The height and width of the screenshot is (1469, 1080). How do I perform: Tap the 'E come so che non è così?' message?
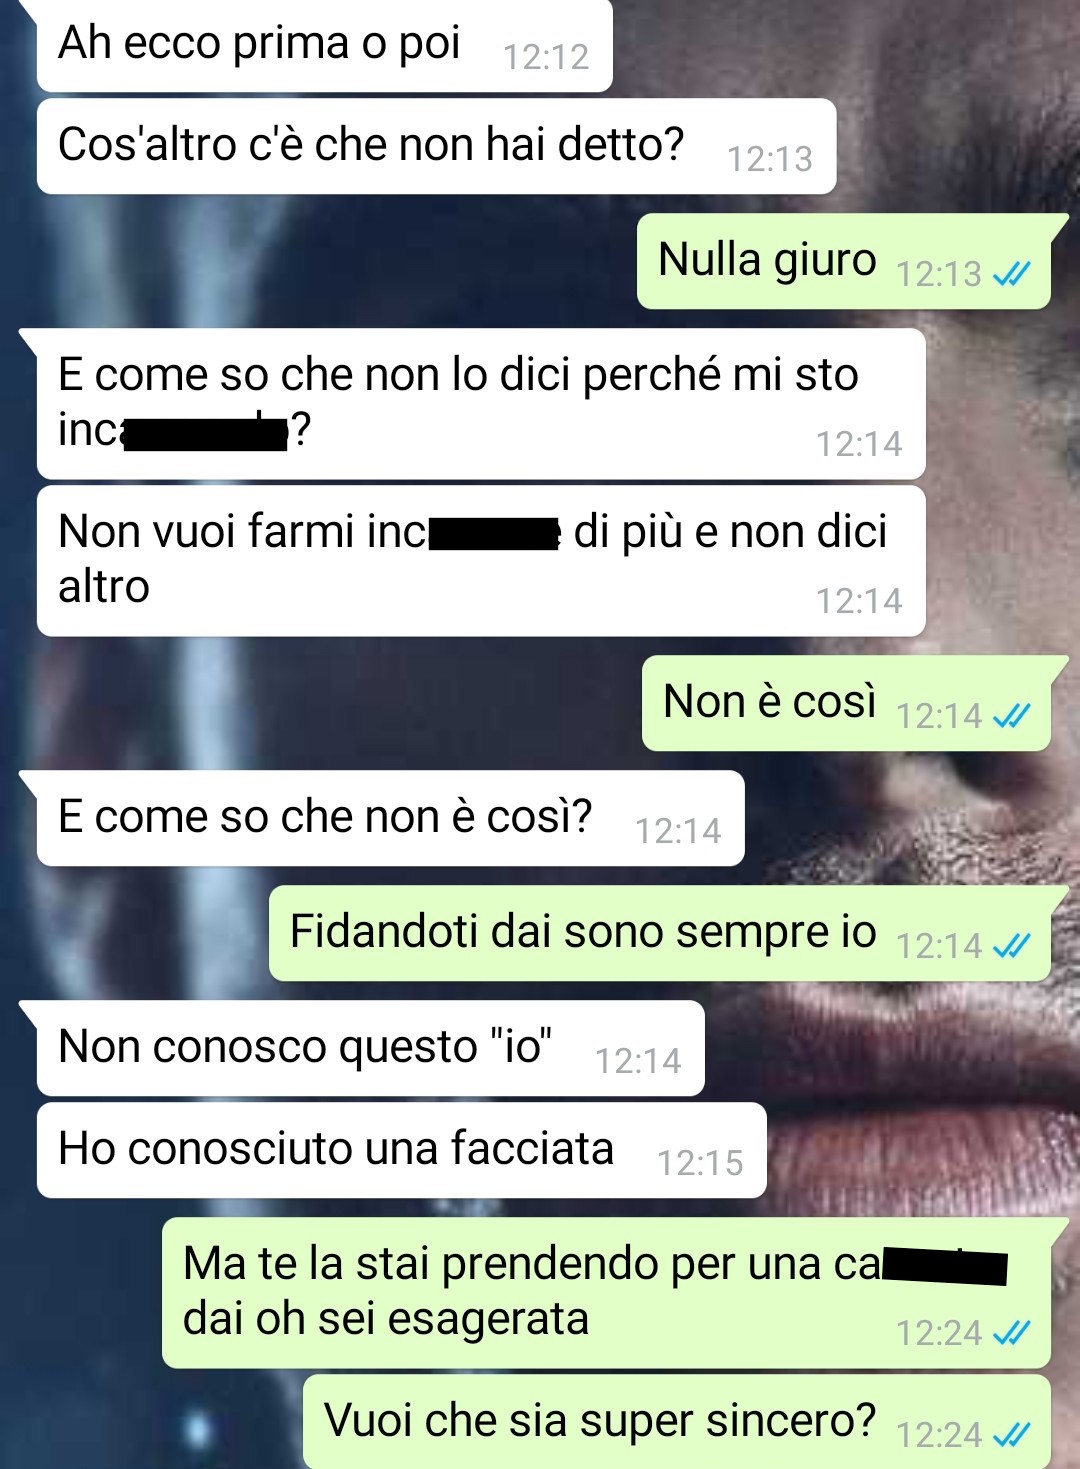point(390,818)
